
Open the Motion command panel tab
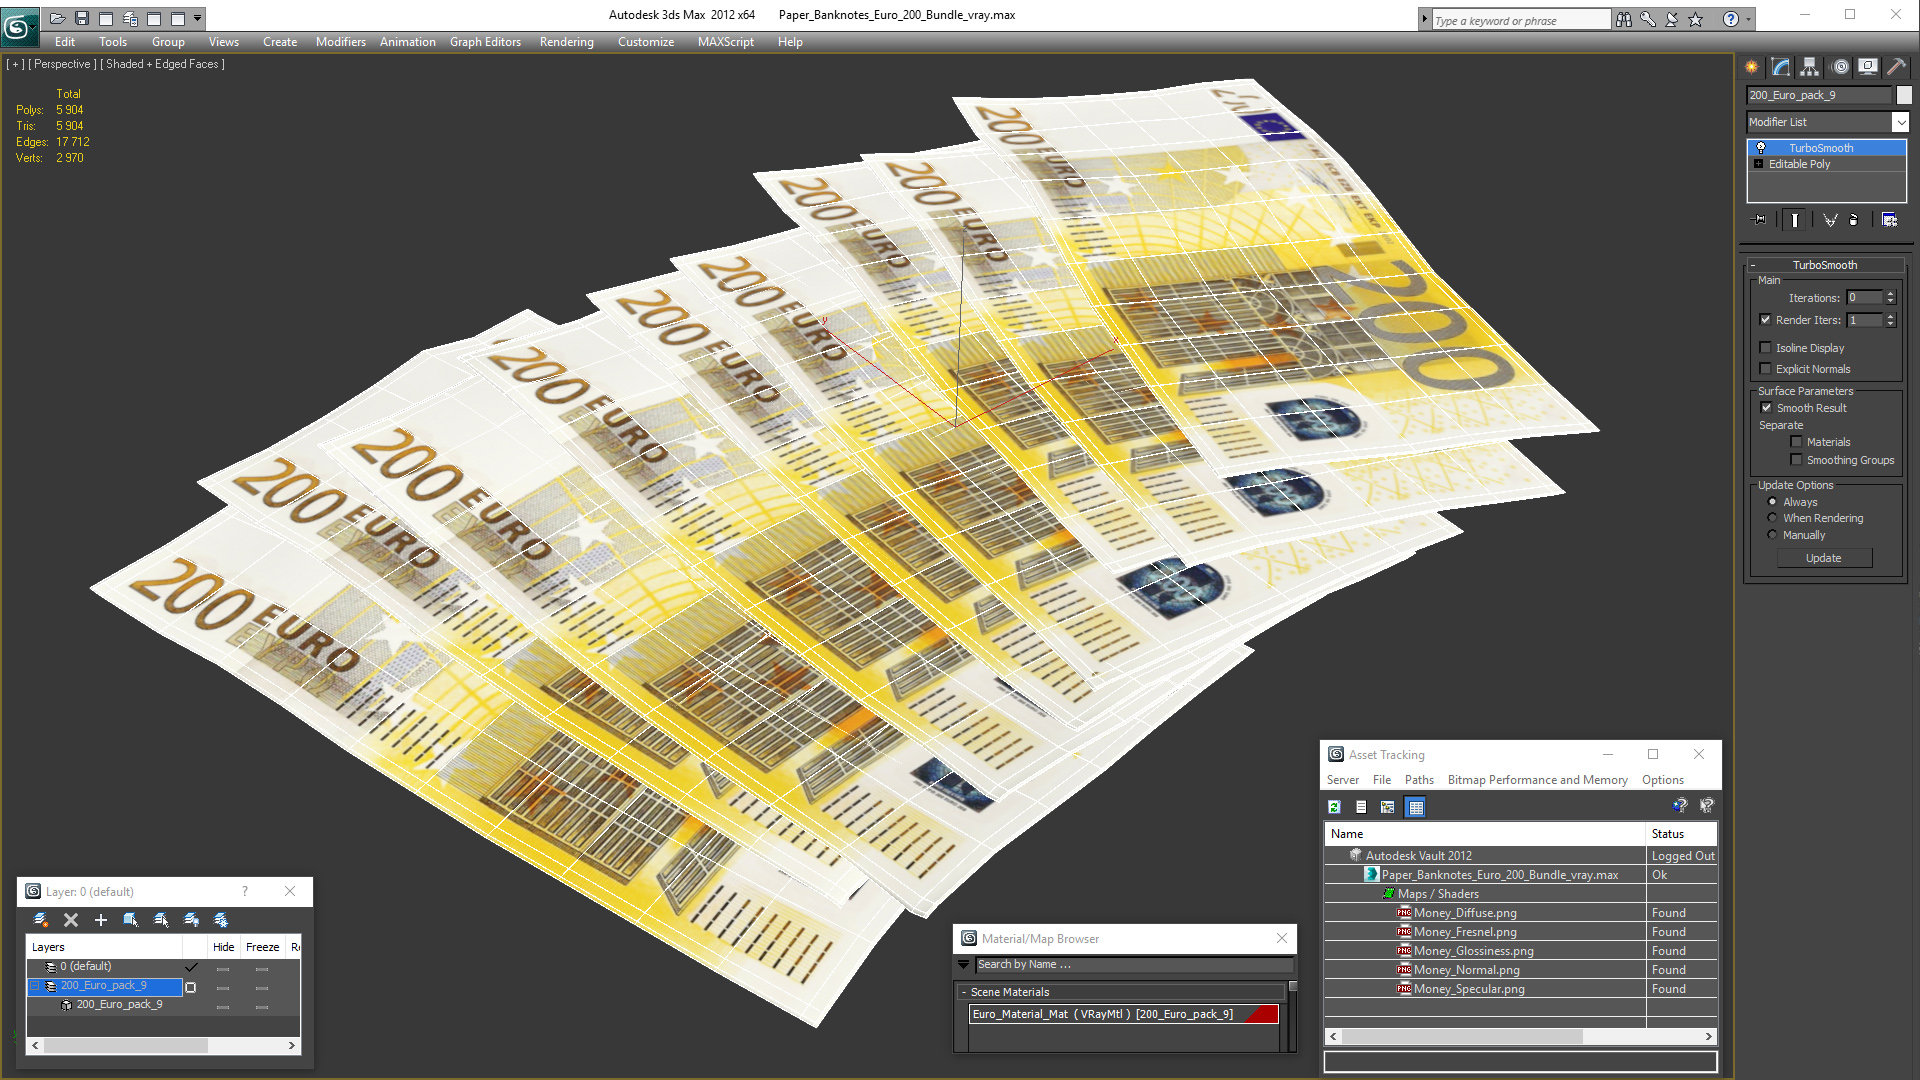point(1840,67)
